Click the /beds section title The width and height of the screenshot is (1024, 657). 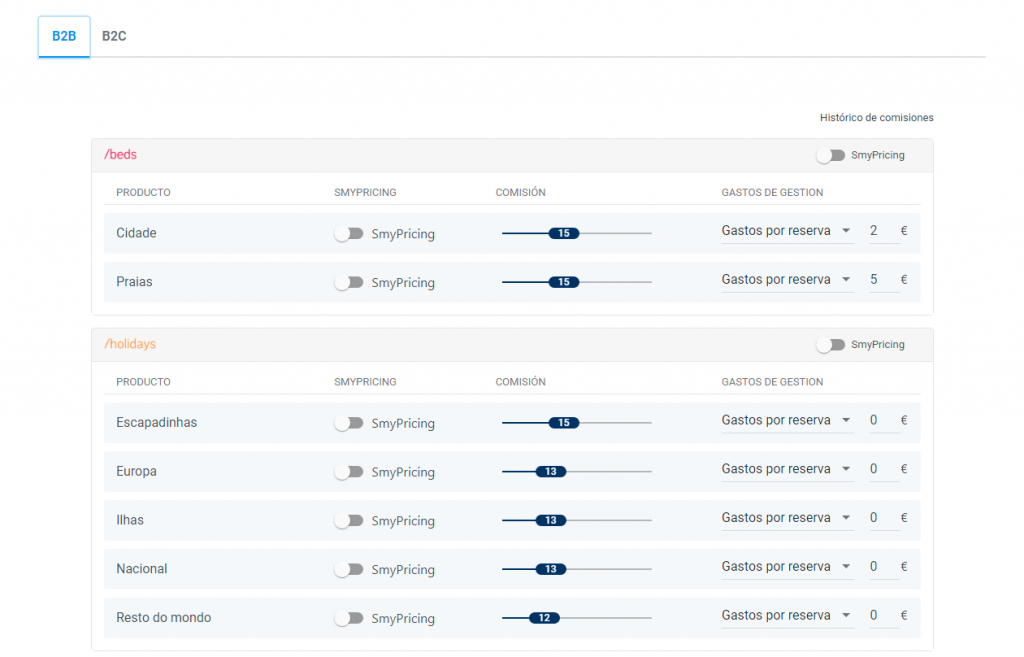click(x=120, y=155)
